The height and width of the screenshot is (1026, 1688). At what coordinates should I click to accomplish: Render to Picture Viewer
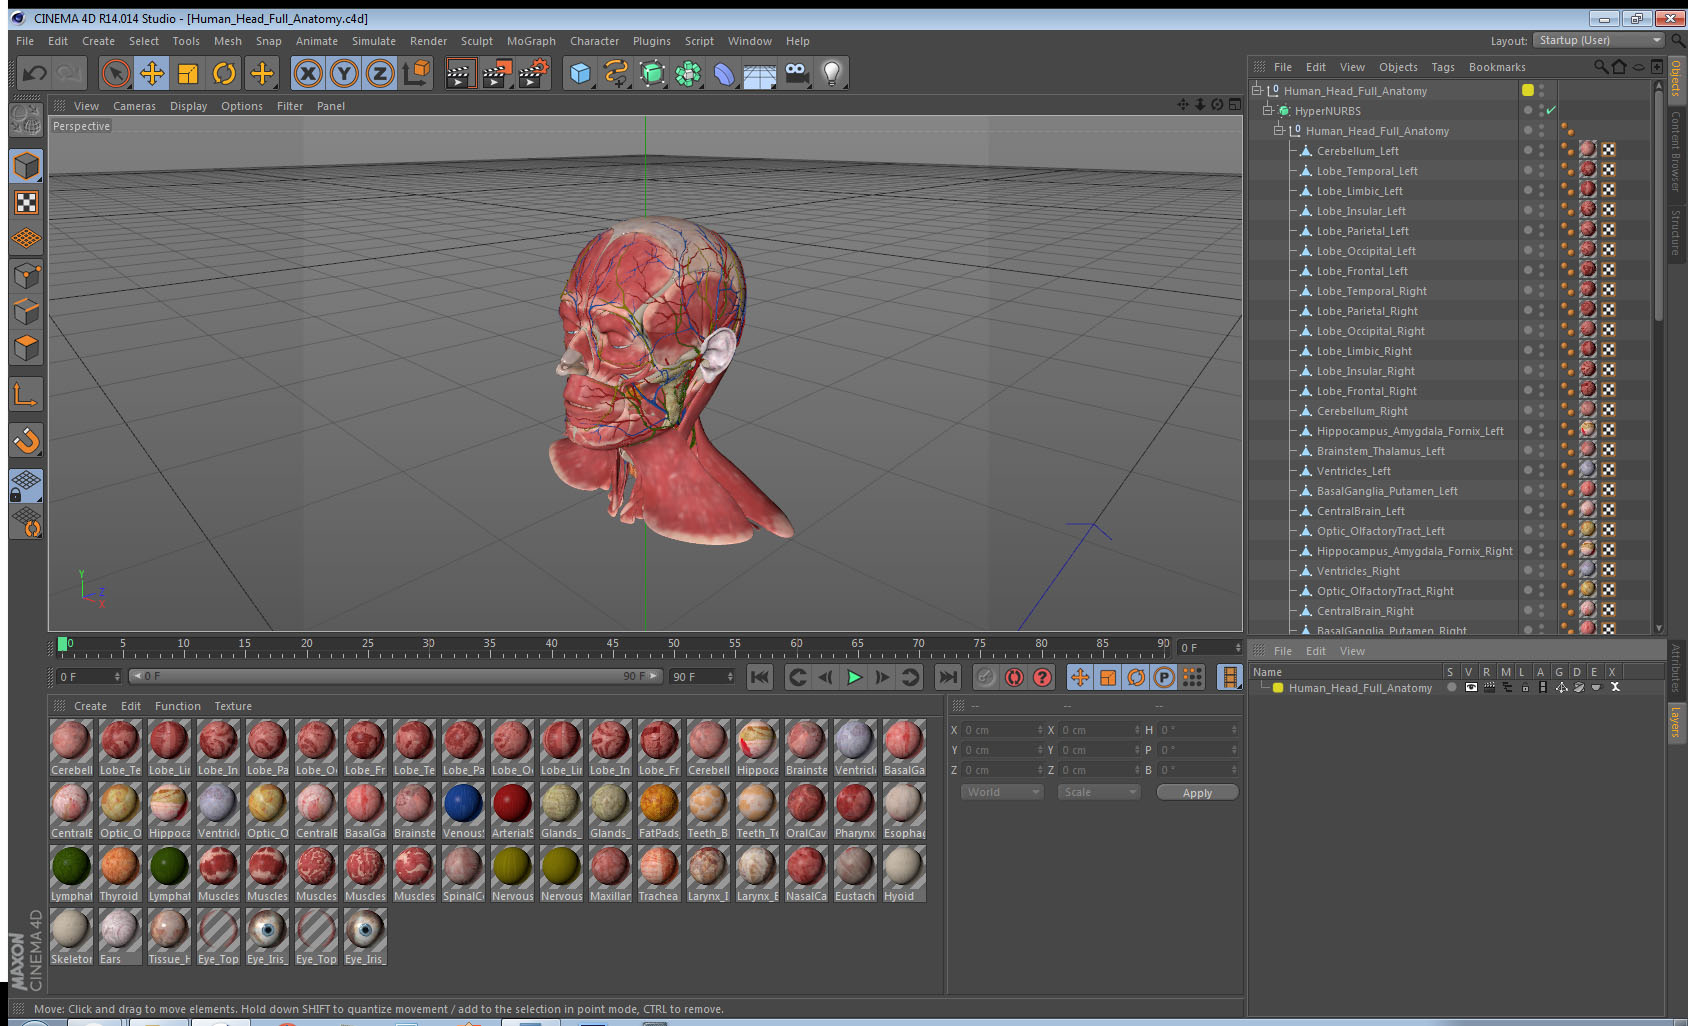coord(497,73)
